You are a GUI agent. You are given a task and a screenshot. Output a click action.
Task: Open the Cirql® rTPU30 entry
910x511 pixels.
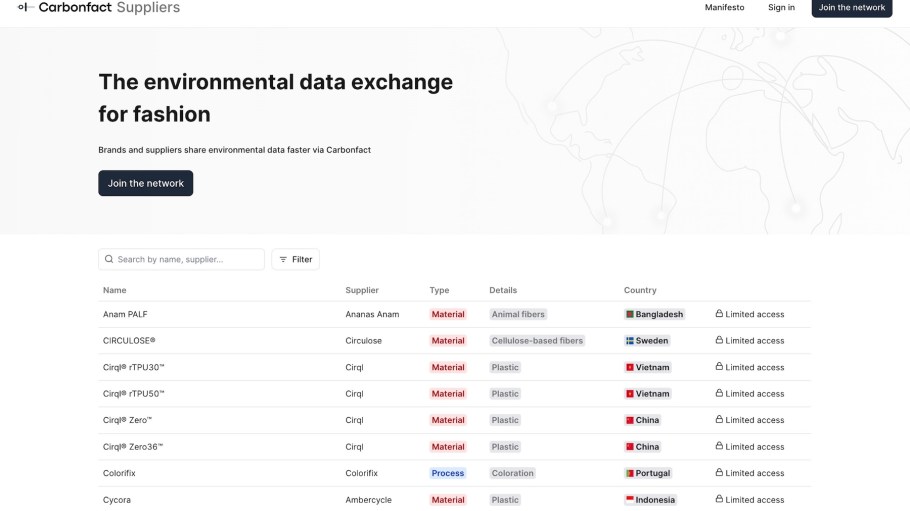click(x=133, y=368)
